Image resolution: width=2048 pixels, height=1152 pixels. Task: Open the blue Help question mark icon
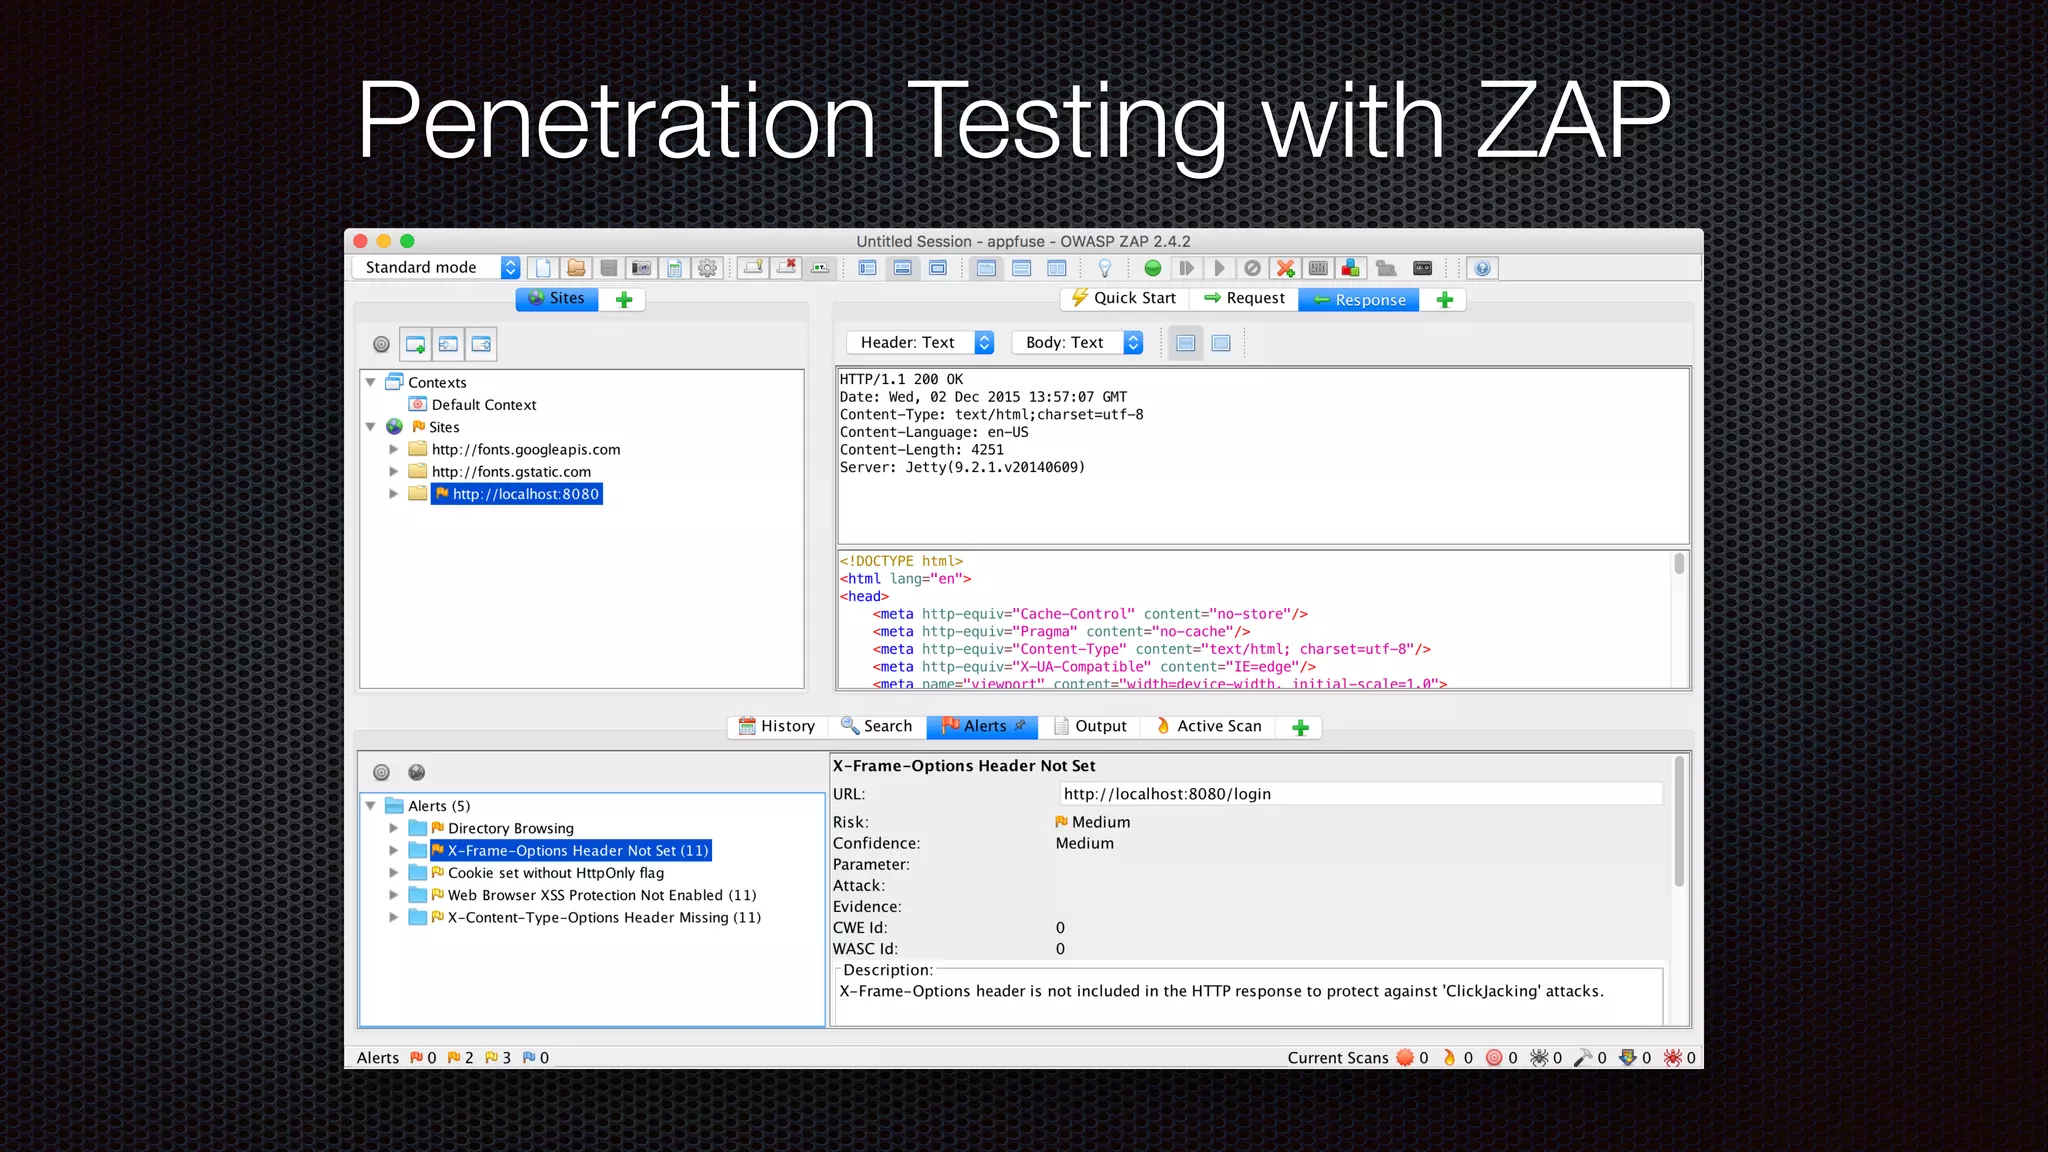tap(1483, 268)
